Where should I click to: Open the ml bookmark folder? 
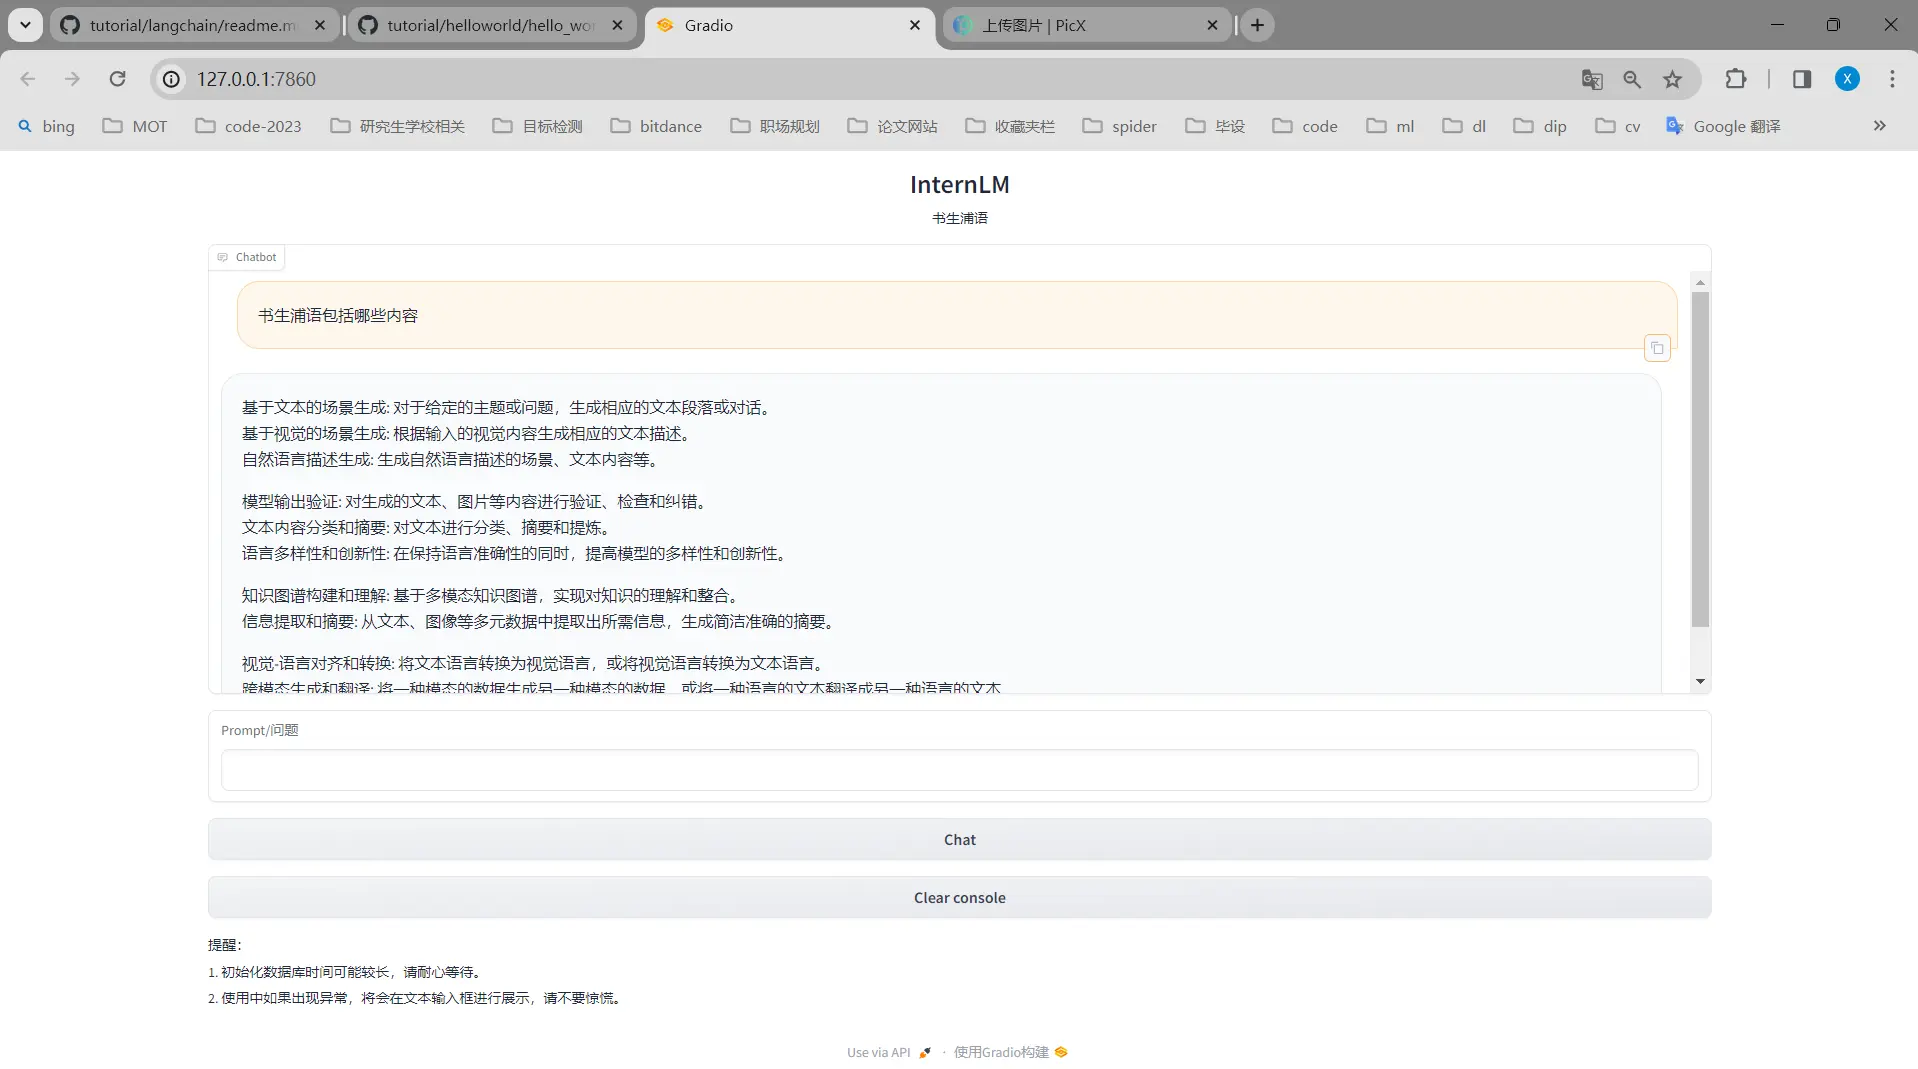(1391, 126)
